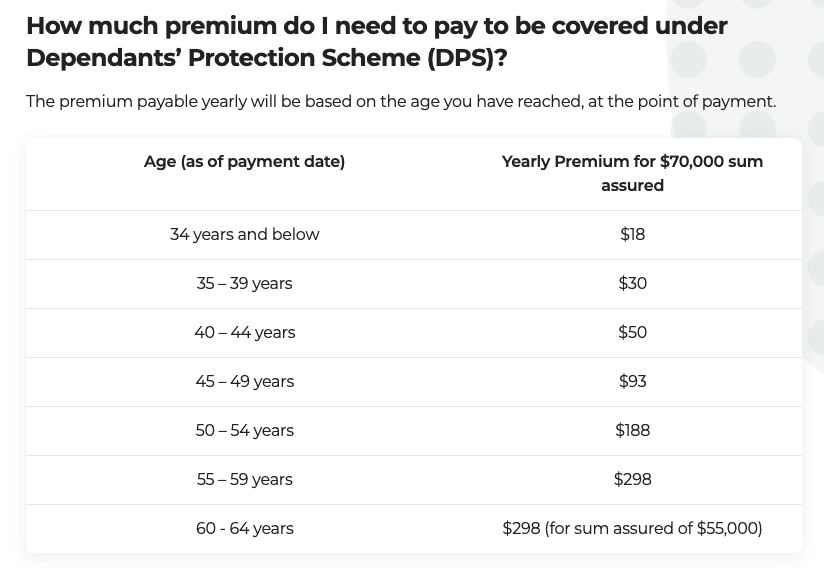Image resolution: width=824 pixels, height=573 pixels.
Task: Select the '60 - 64 years' age cell
Action: click(x=244, y=528)
